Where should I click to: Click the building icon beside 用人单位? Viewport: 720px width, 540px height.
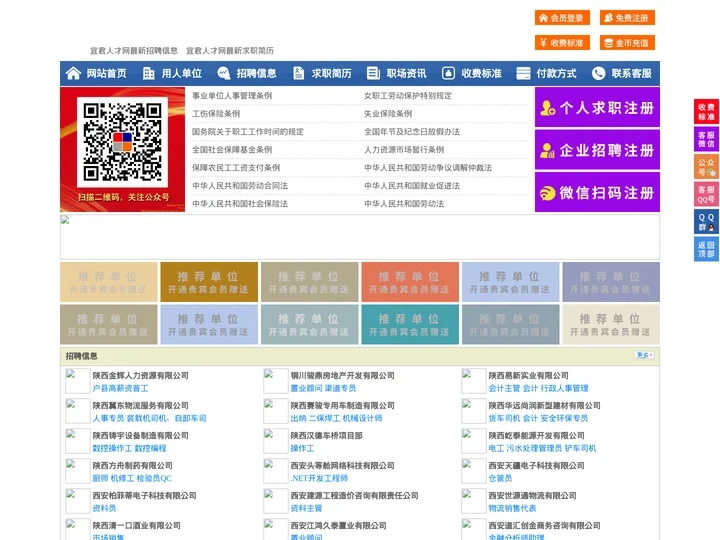[148, 73]
